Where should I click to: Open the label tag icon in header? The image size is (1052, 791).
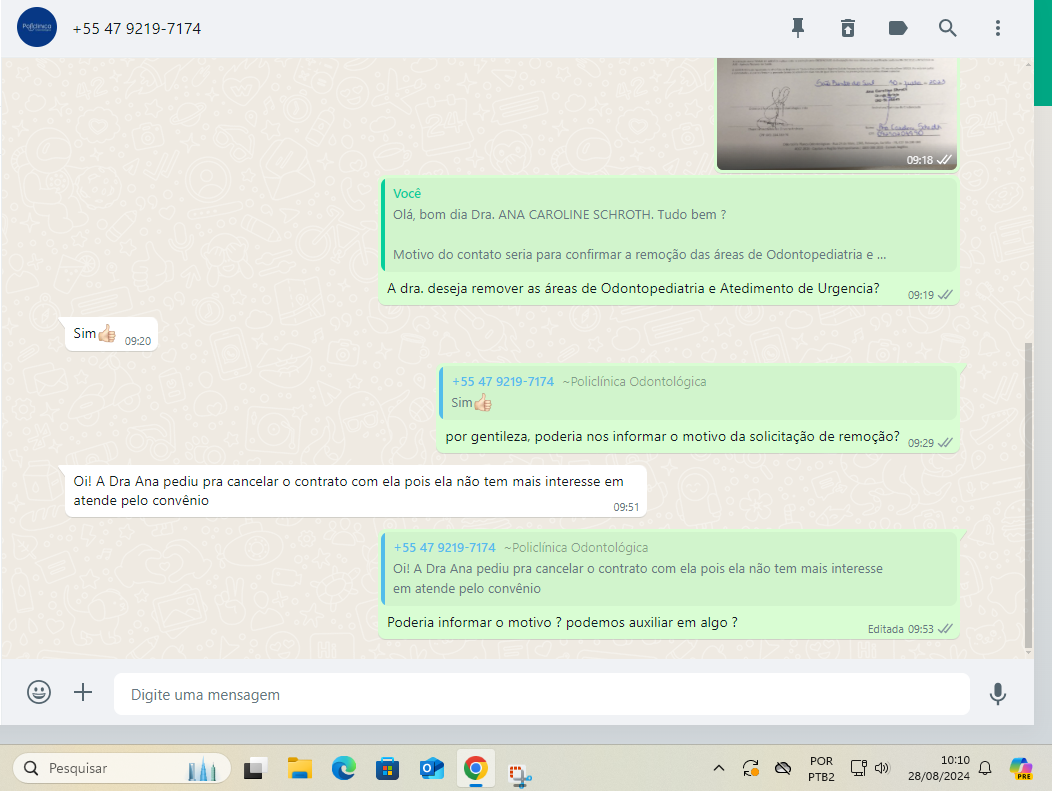[x=898, y=28]
